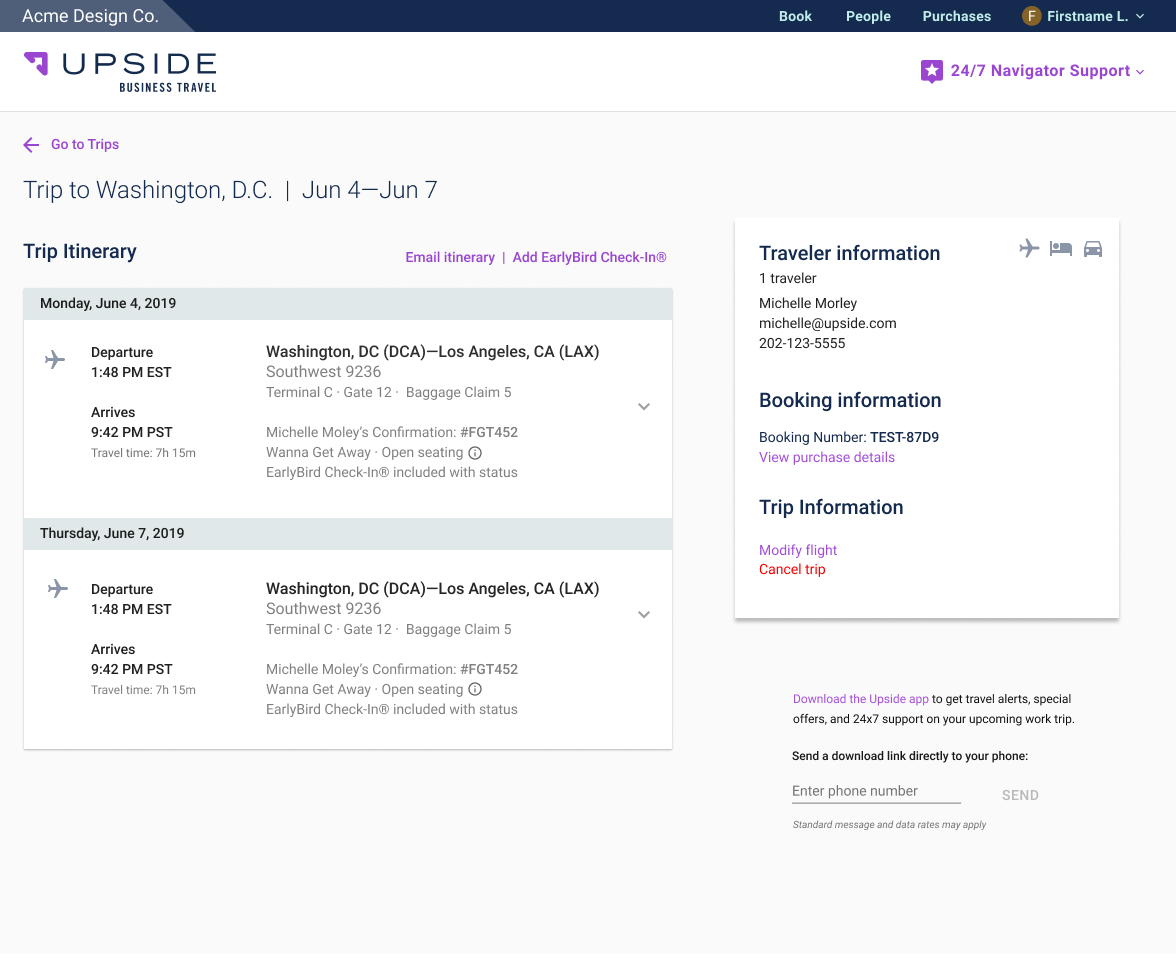The height and width of the screenshot is (974, 1176).
Task: Click Download the Upside app link
Action: coord(861,699)
